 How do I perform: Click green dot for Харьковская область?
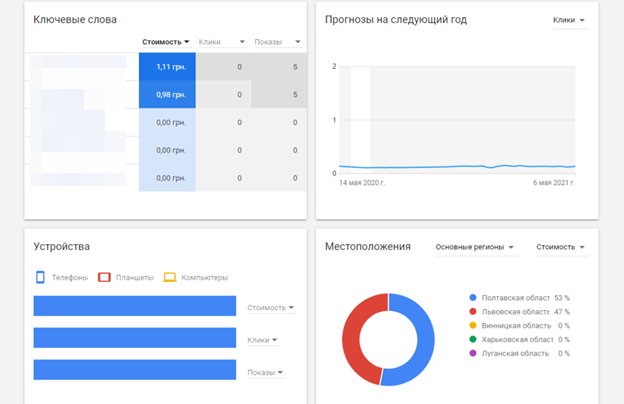[472, 340]
